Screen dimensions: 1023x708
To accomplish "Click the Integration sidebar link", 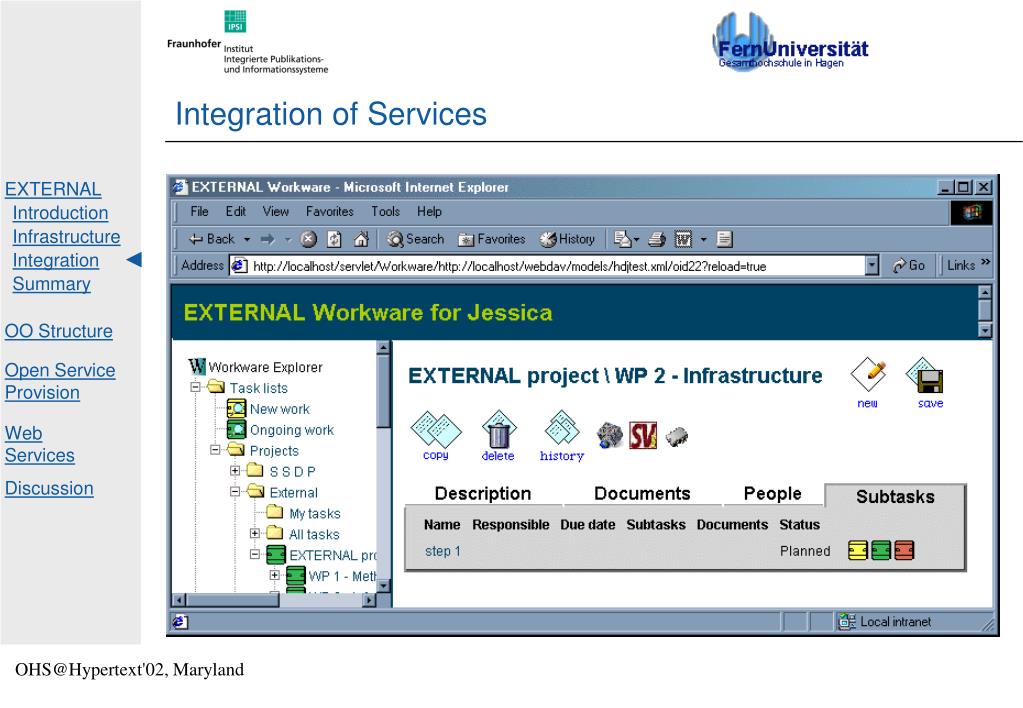I will (x=55, y=260).
